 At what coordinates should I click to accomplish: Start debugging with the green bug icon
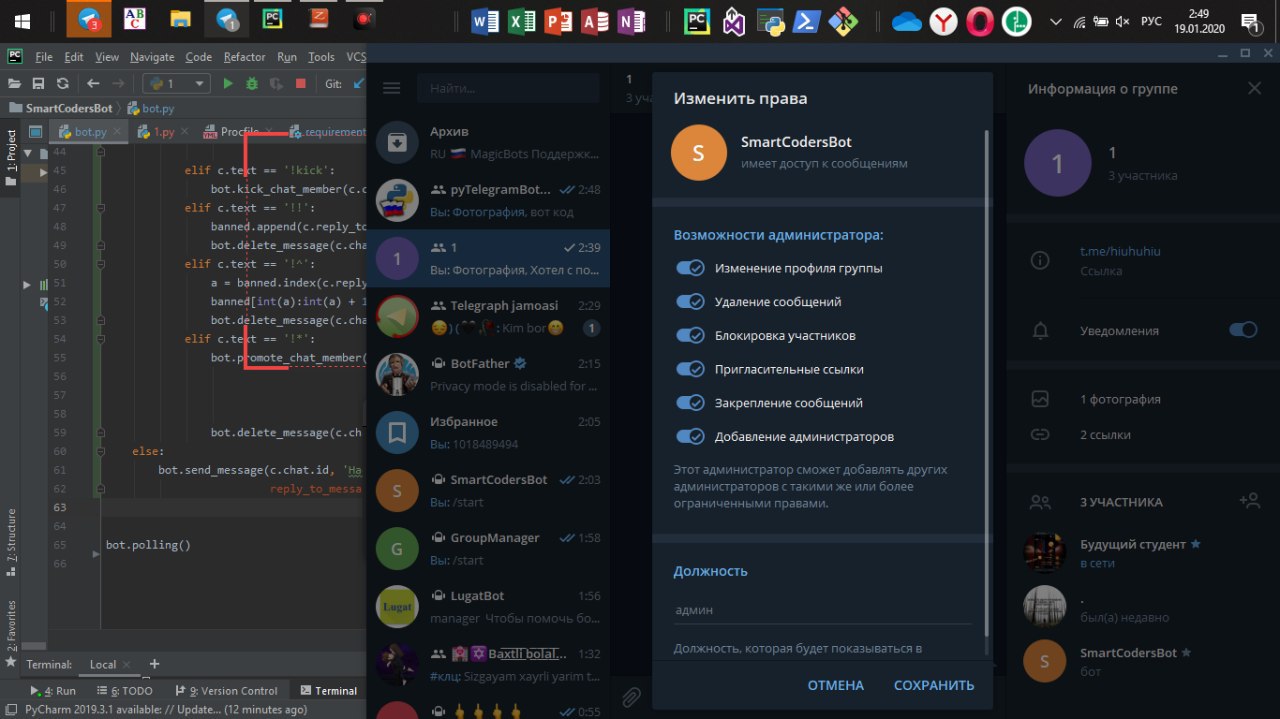252,84
